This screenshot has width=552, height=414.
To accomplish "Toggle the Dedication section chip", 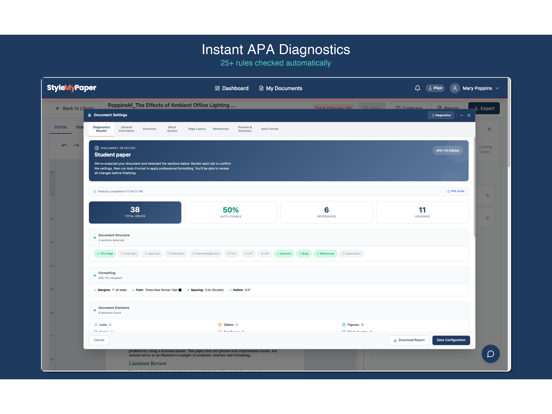I will tap(176, 253).
